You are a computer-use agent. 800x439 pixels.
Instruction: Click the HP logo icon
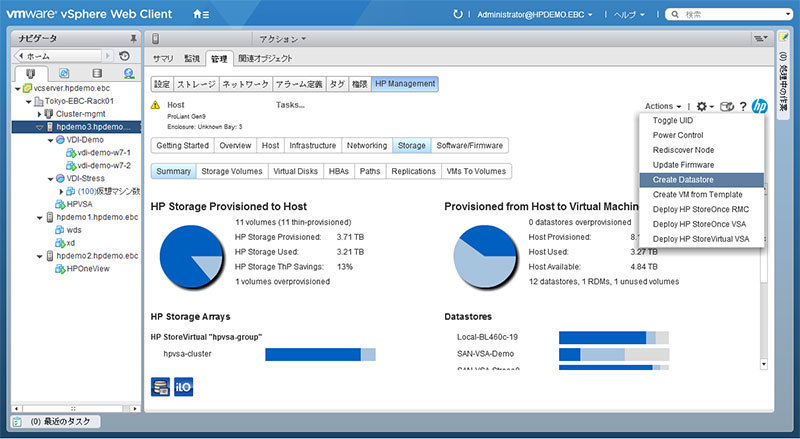(759, 106)
